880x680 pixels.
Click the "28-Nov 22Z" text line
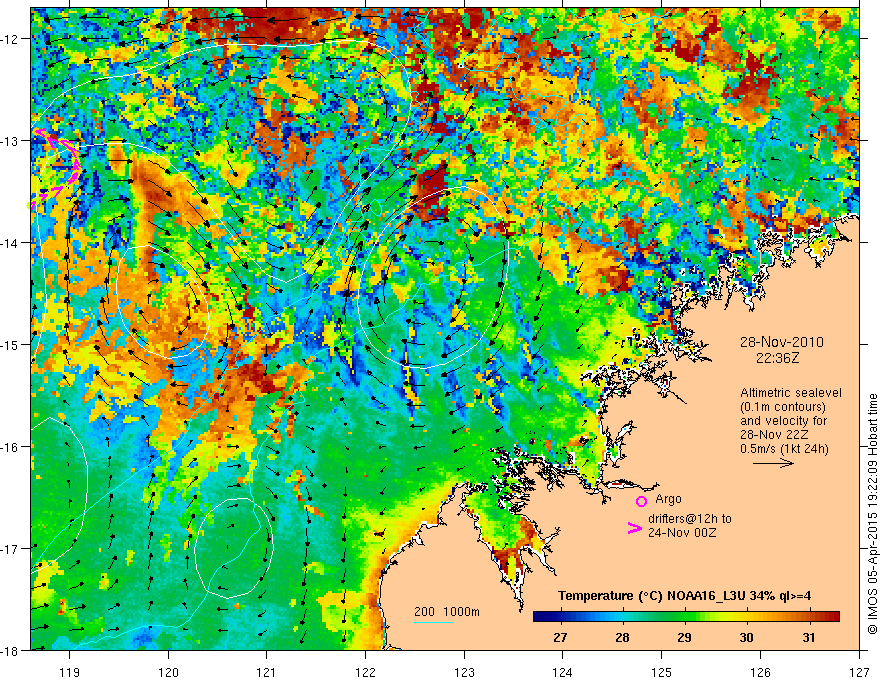773,435
